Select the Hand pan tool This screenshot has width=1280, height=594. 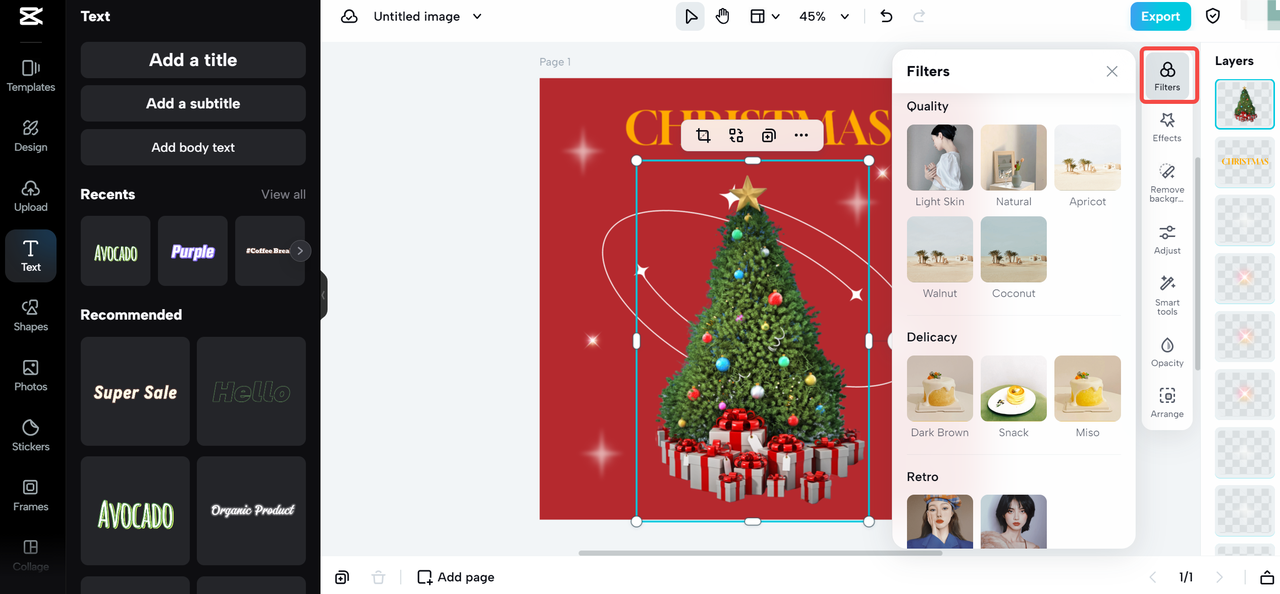[x=723, y=16]
